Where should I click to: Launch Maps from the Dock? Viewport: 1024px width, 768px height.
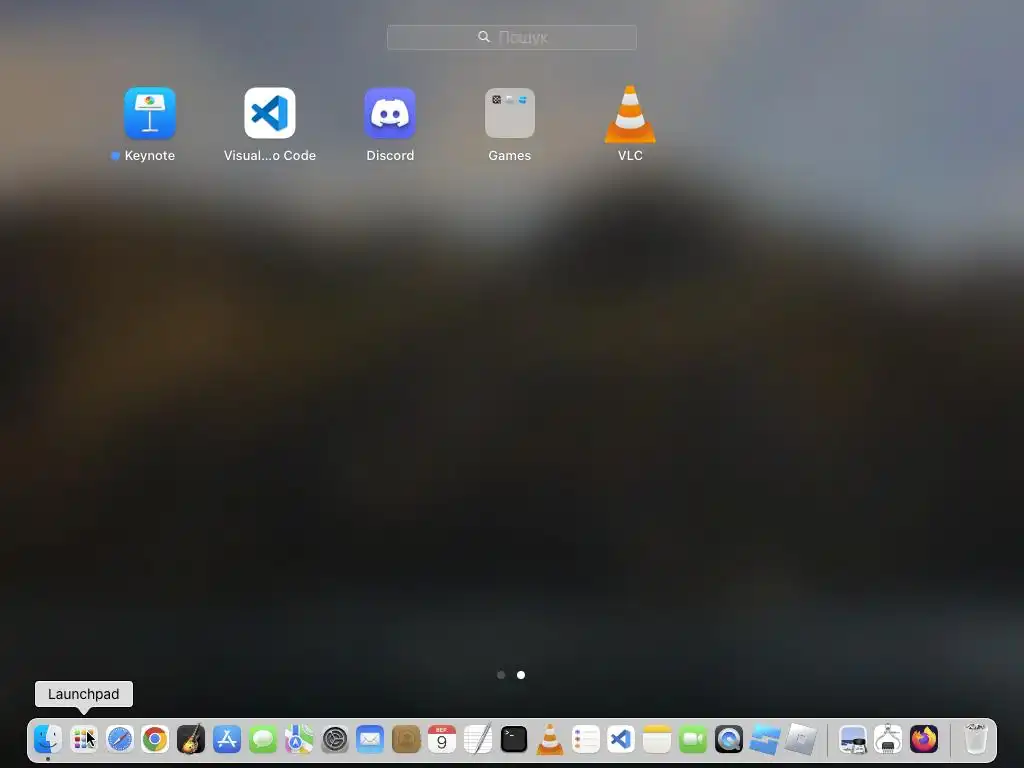(x=298, y=739)
